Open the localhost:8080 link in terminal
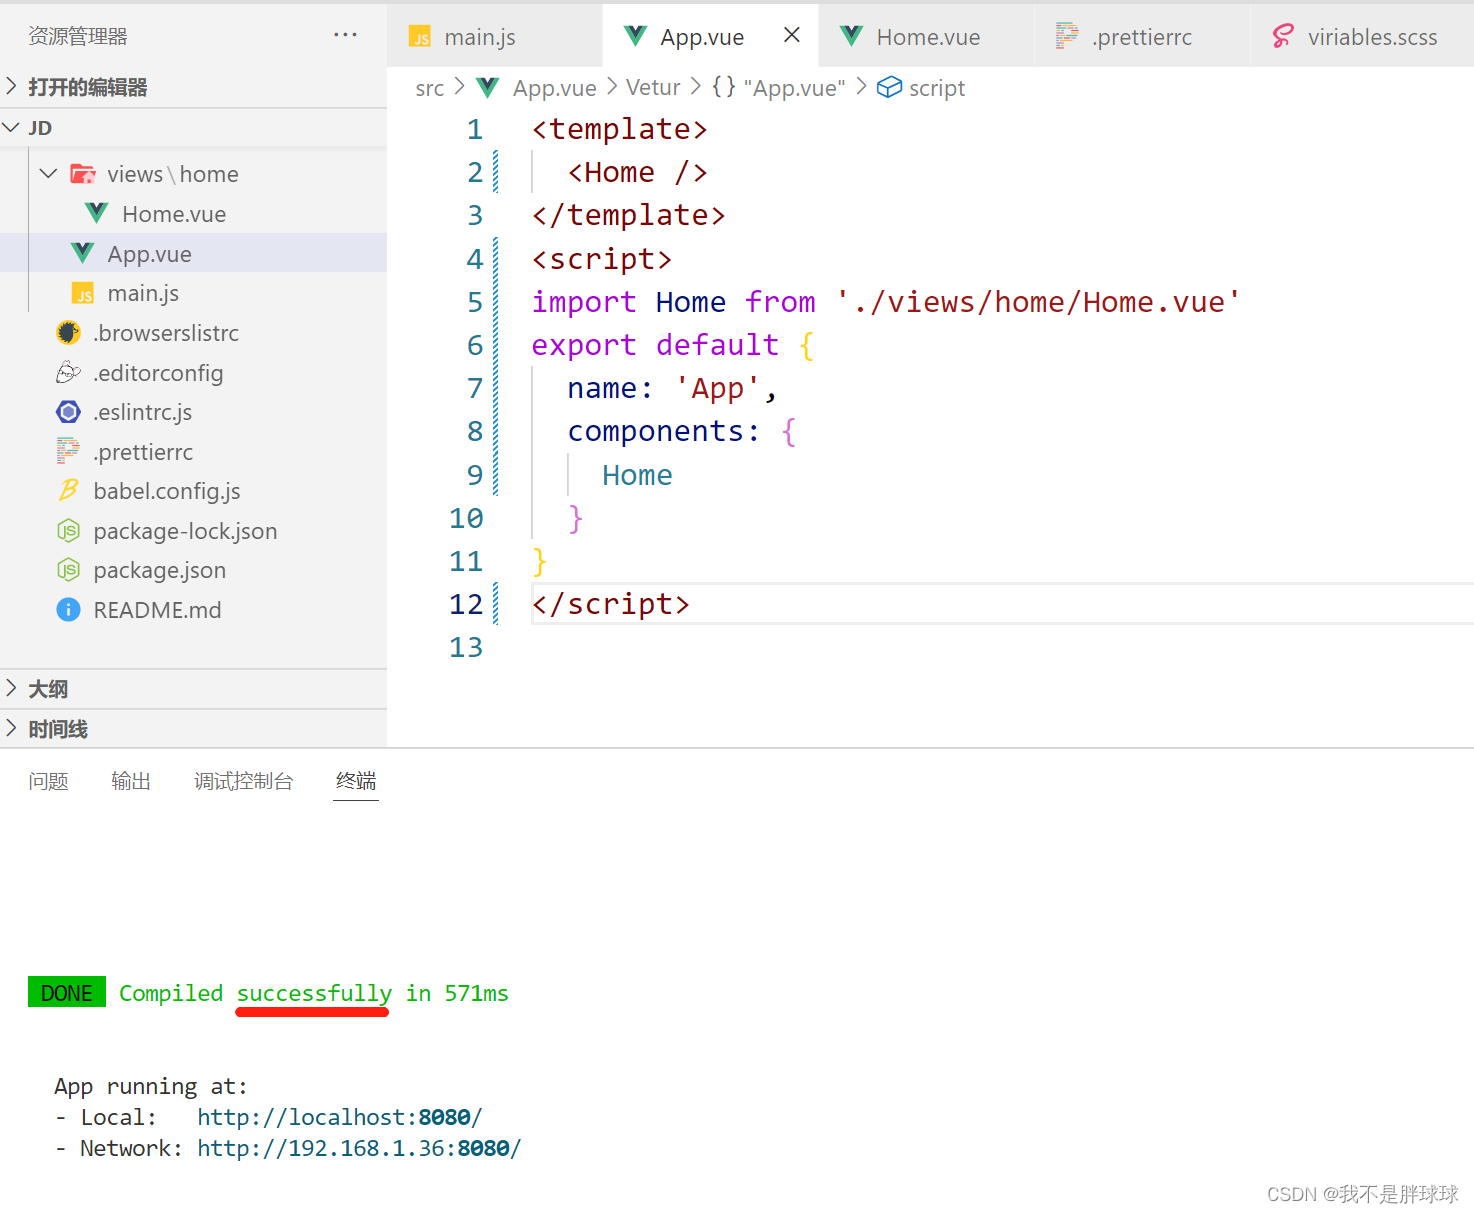 340,1117
